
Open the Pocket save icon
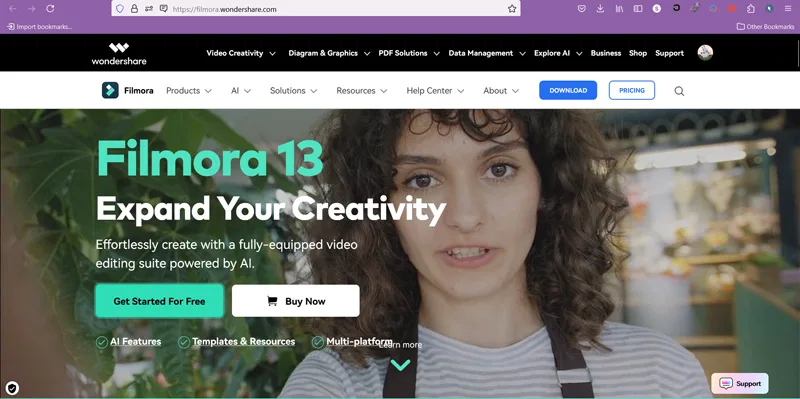[x=581, y=9]
